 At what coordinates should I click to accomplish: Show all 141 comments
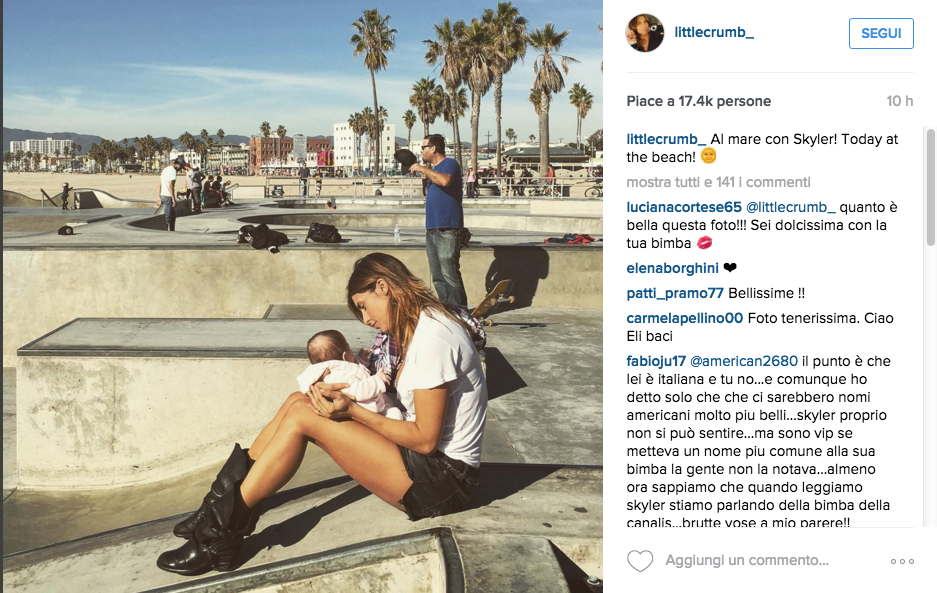point(718,182)
